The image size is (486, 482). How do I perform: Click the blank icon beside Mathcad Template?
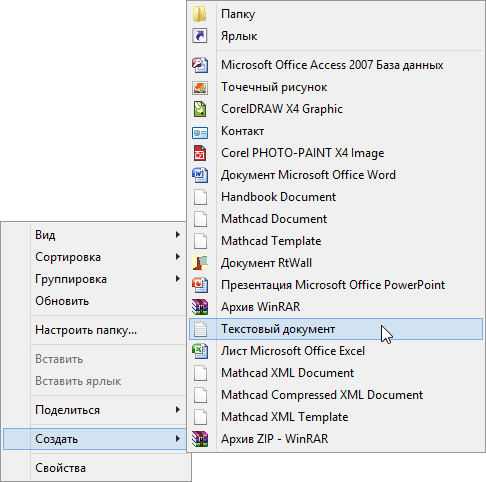(x=200, y=241)
